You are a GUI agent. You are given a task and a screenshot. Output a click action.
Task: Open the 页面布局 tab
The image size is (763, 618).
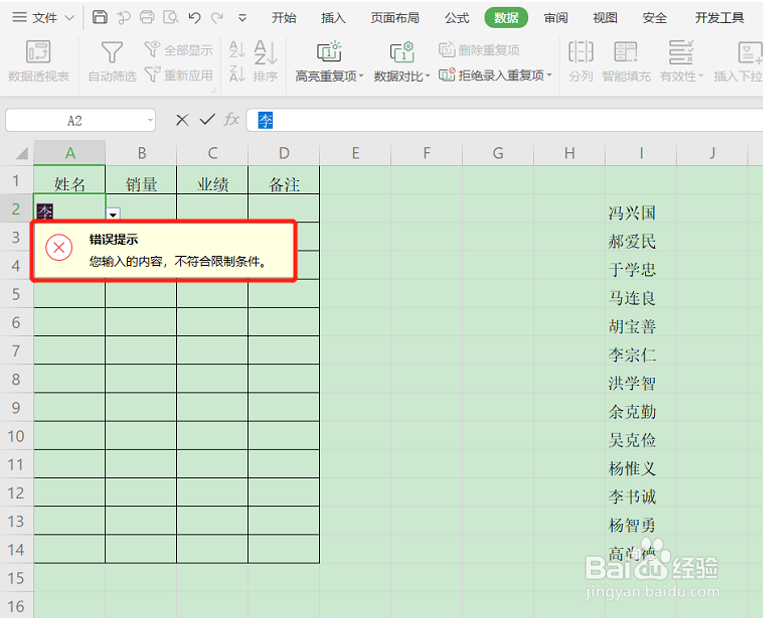tap(395, 18)
